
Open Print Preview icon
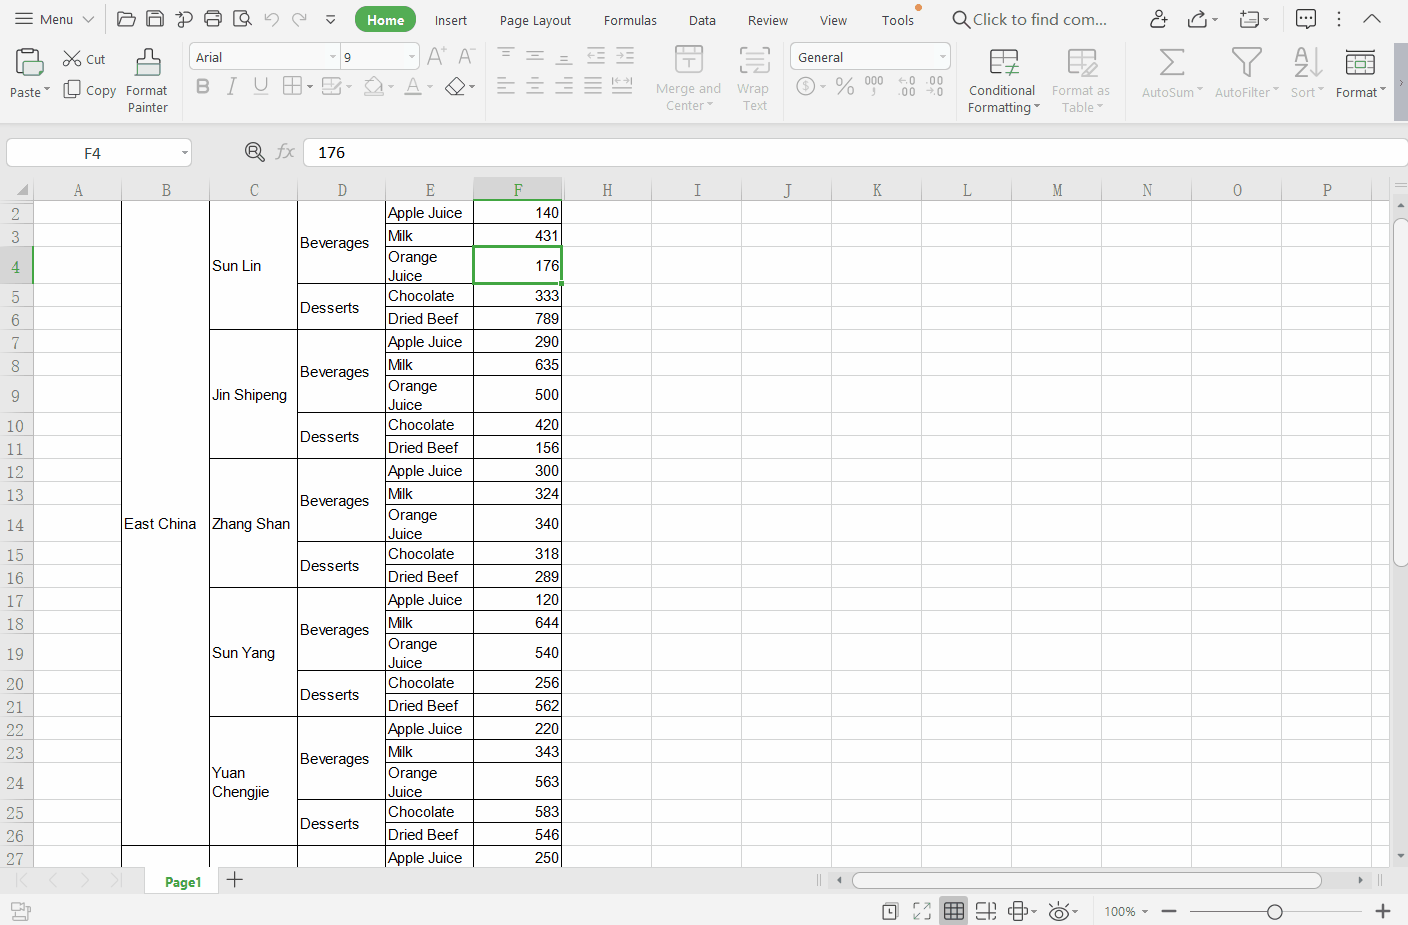coord(242,19)
